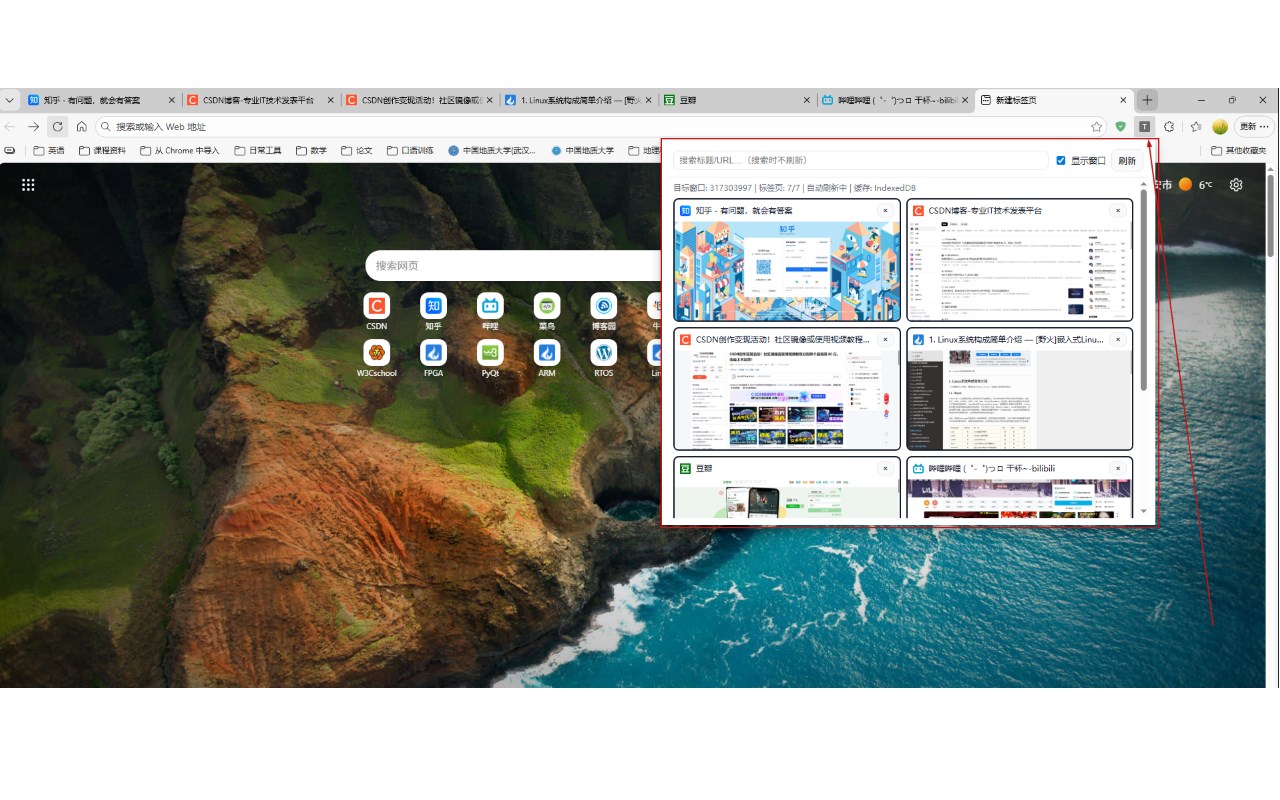Open the 菜鸟 shortcut icon
This screenshot has height=800, width=1280.
coord(547,306)
